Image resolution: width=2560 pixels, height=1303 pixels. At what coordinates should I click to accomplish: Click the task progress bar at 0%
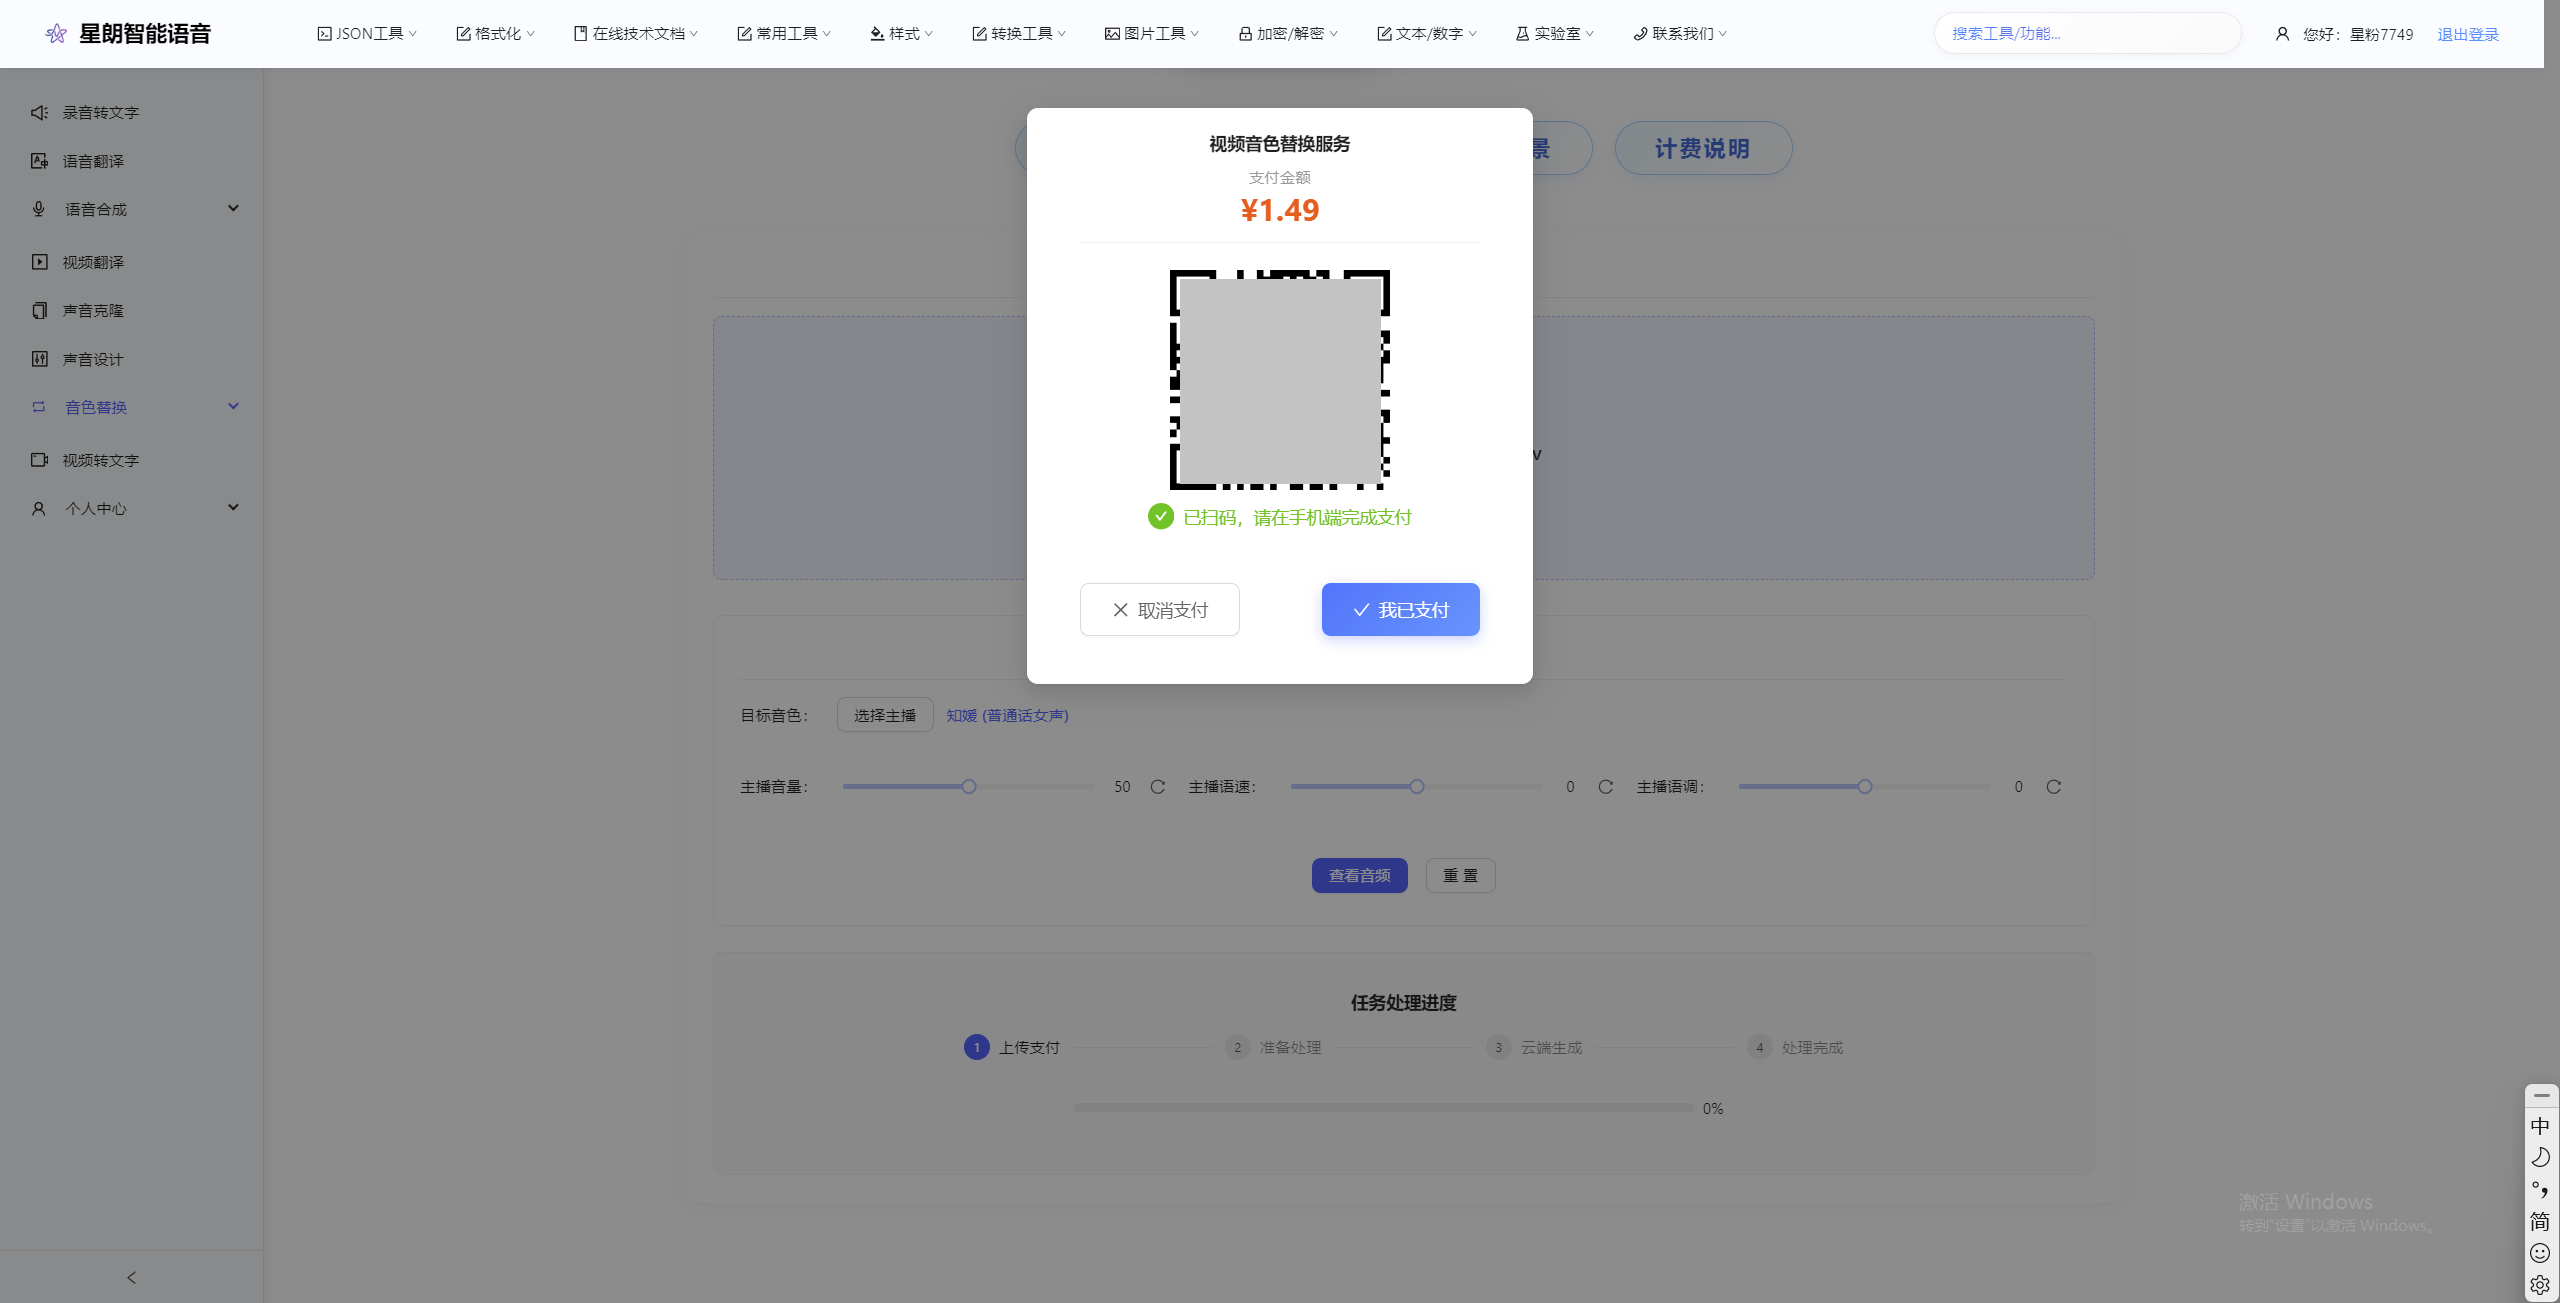coord(1384,1108)
